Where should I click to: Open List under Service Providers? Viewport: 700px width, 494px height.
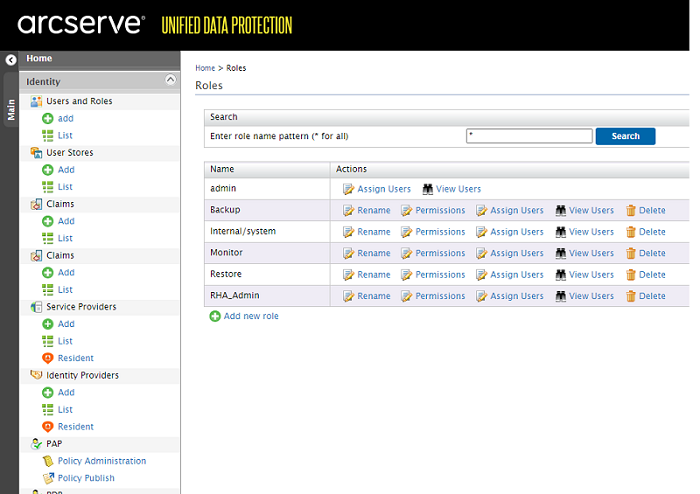click(65, 341)
